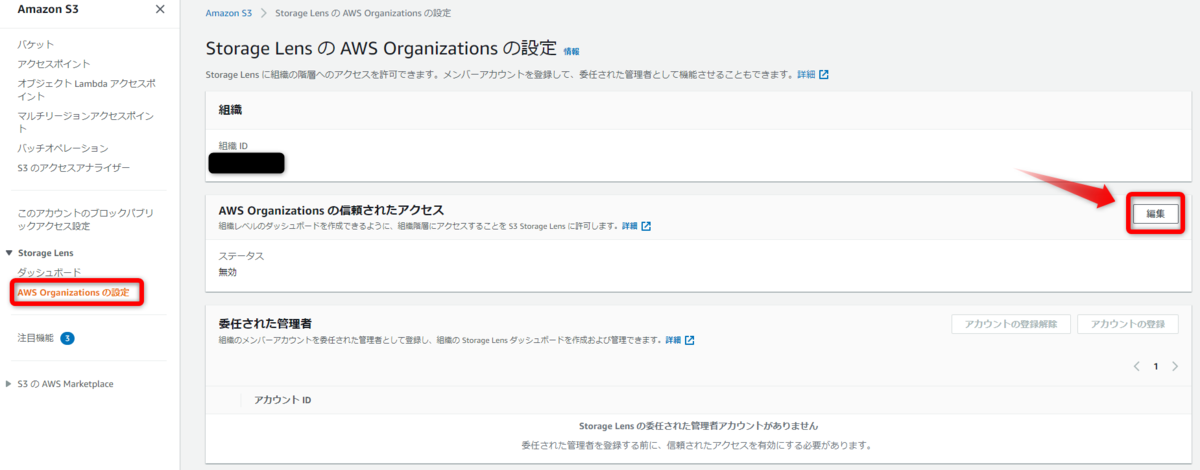This screenshot has width=1200, height=470.
Task: Go to アクセスポイント in the sidebar
Action: [x=54, y=63]
